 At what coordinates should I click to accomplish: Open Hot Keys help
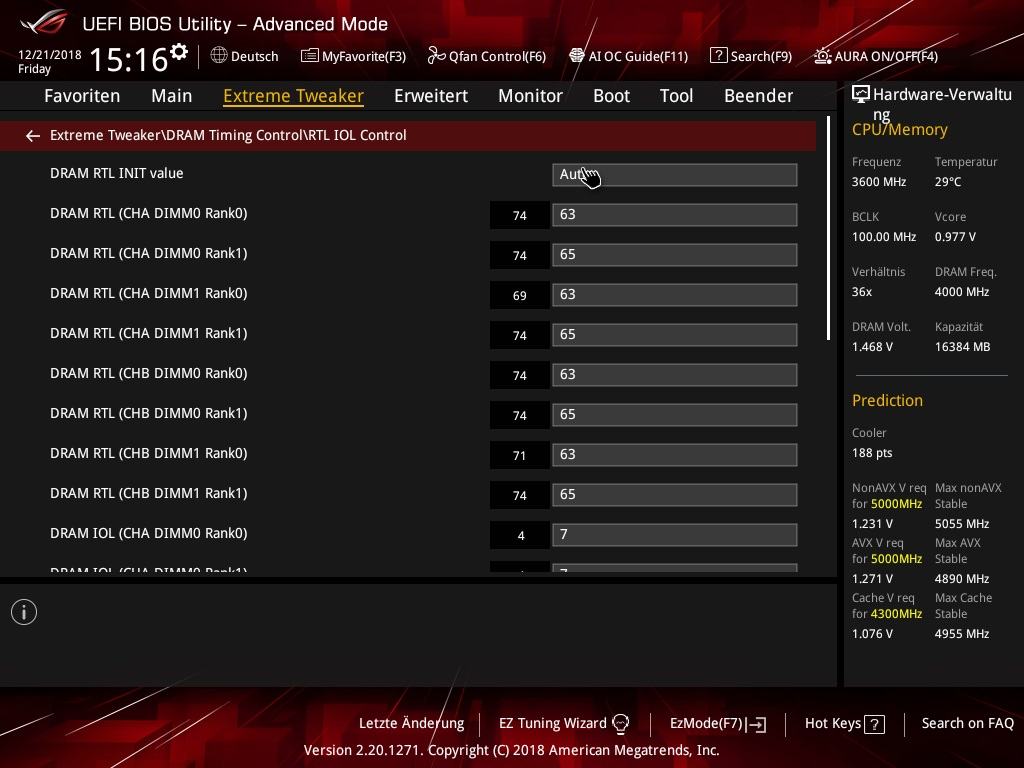(833, 724)
